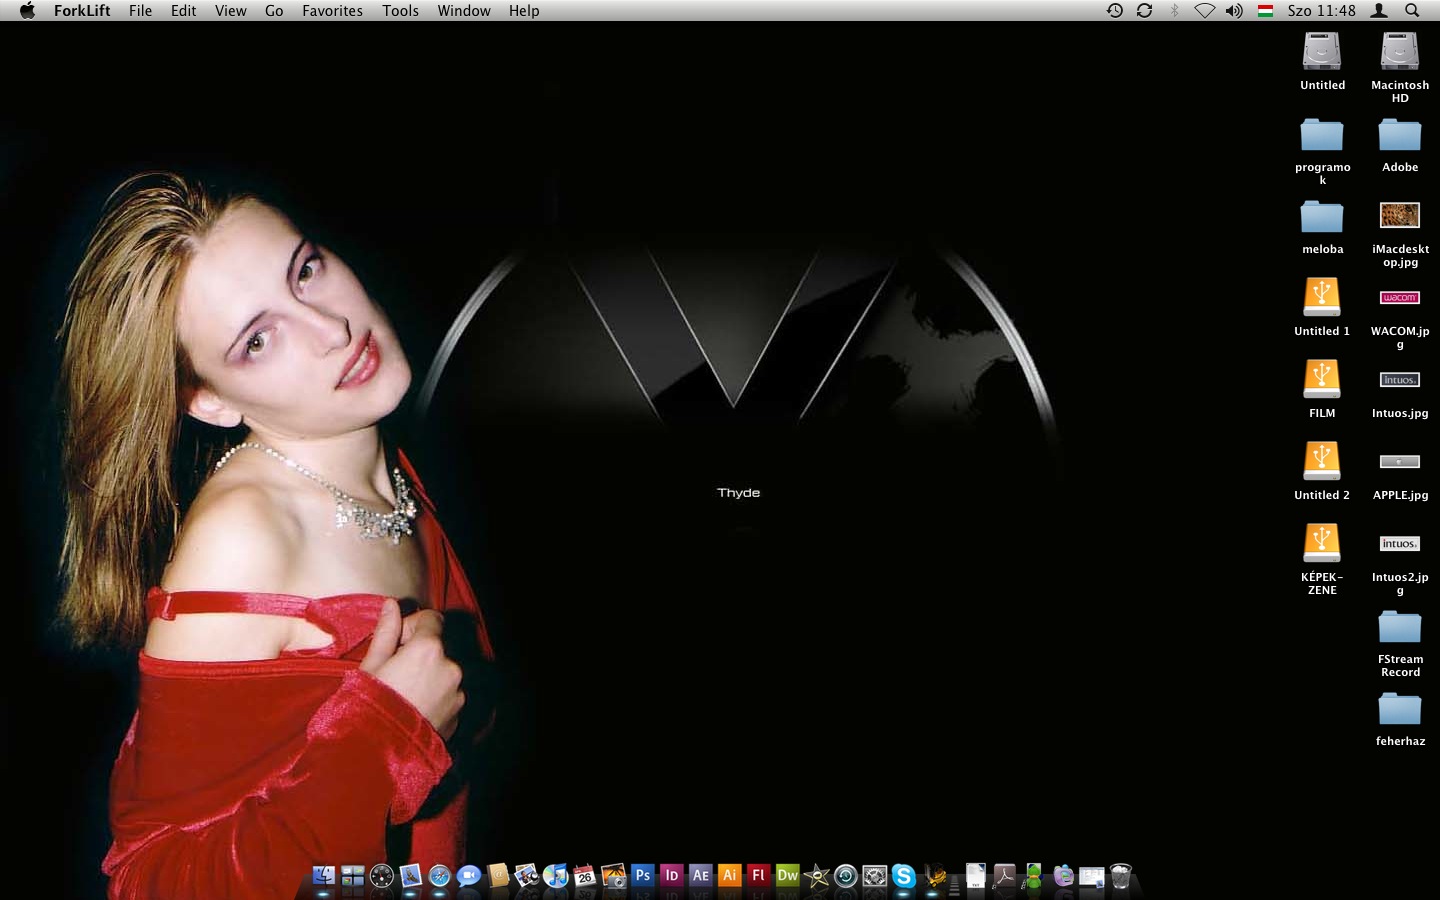Viewport: 1440px width, 900px height.
Task: Select the feherhaz folder on desktop
Action: 1400,709
